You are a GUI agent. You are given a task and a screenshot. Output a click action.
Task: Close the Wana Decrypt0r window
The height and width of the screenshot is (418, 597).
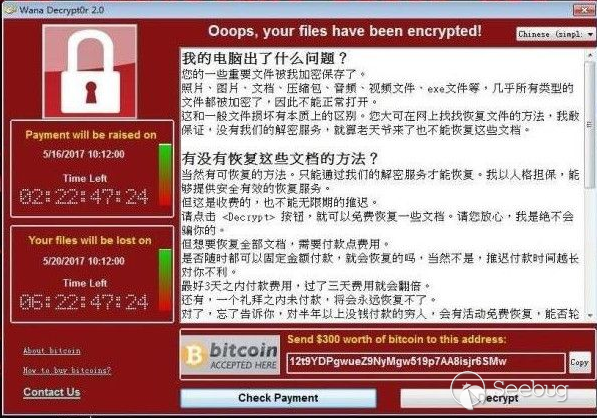584,10
